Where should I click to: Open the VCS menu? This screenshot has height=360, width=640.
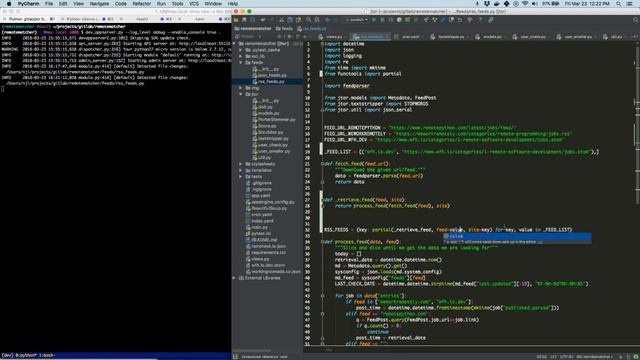click(194, 4)
